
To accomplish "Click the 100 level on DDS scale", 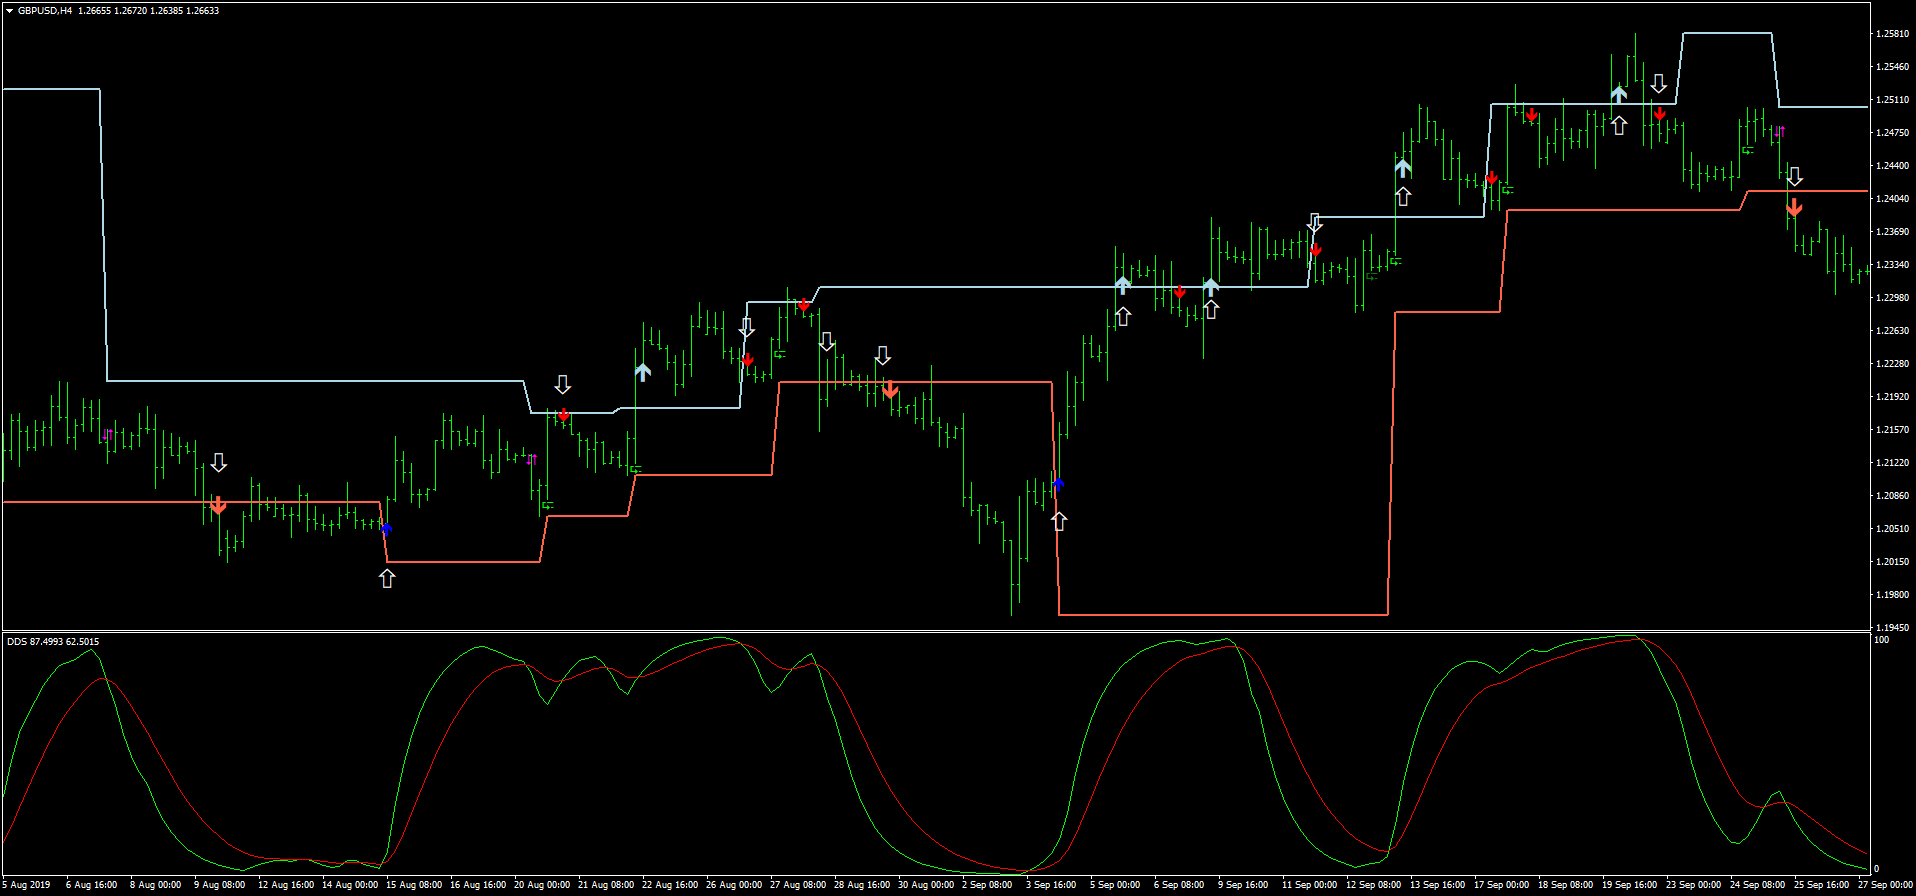I will click(1881, 640).
